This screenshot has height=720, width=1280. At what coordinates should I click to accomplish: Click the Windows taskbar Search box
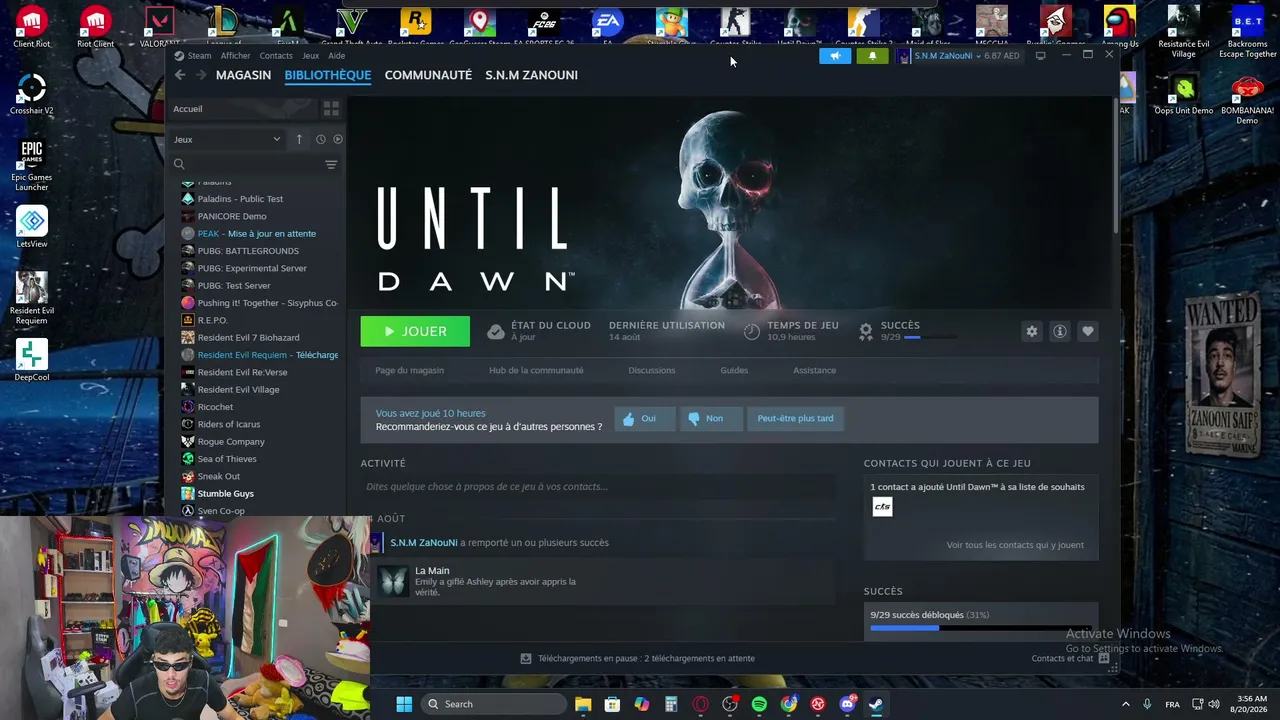(494, 704)
